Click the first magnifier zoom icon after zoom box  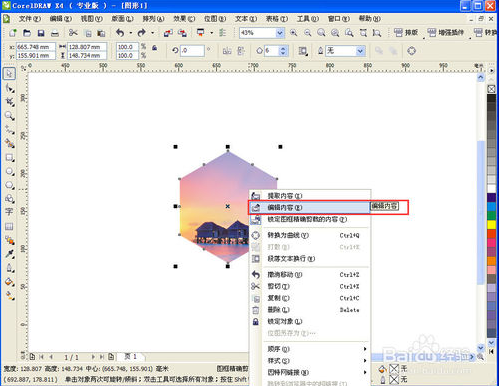pos(294,33)
